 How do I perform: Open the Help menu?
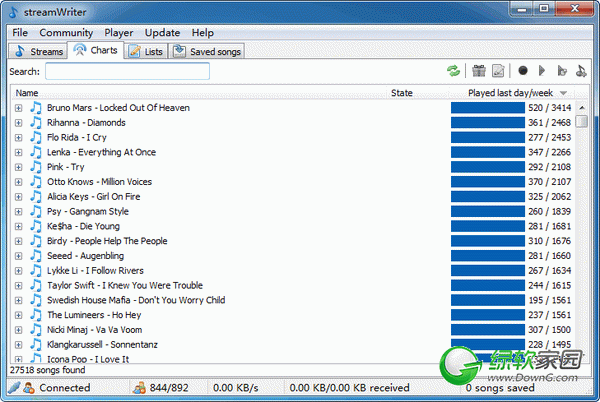202,33
